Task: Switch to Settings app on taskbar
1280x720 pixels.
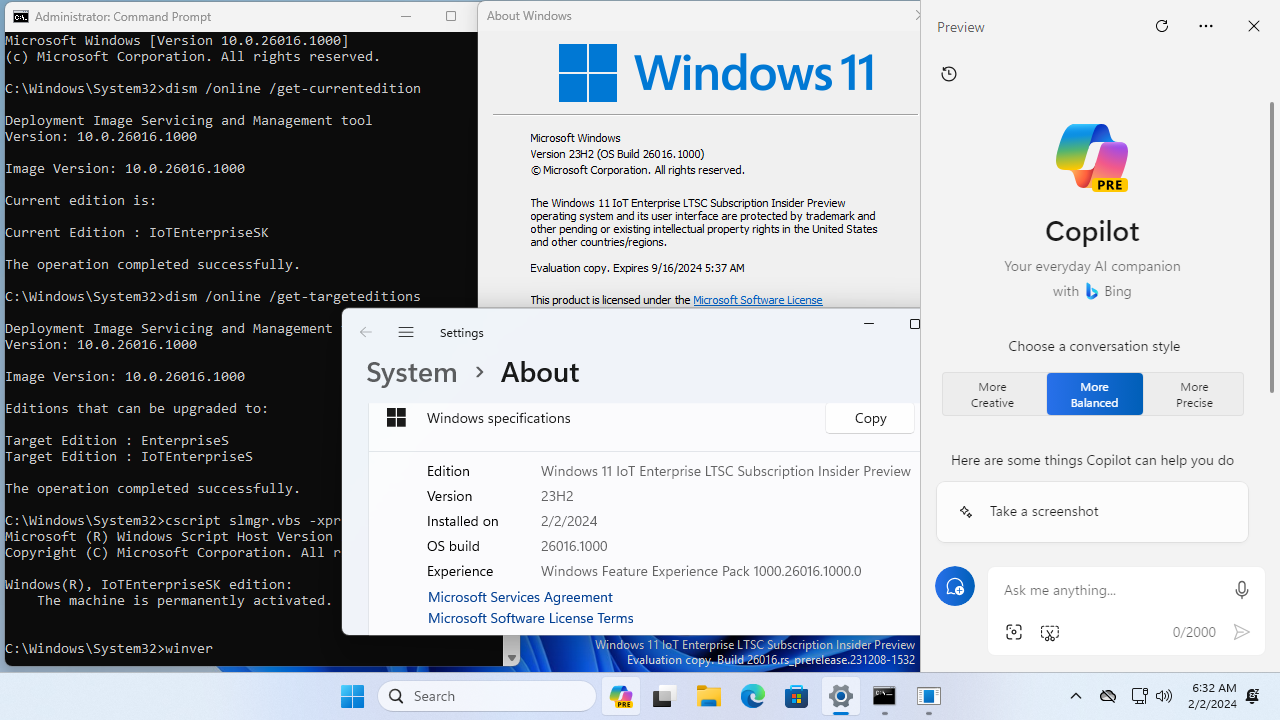Action: click(841, 696)
